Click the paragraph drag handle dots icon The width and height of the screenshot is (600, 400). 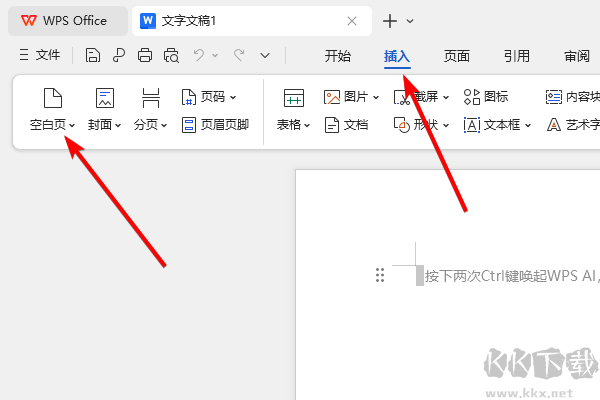click(x=380, y=275)
